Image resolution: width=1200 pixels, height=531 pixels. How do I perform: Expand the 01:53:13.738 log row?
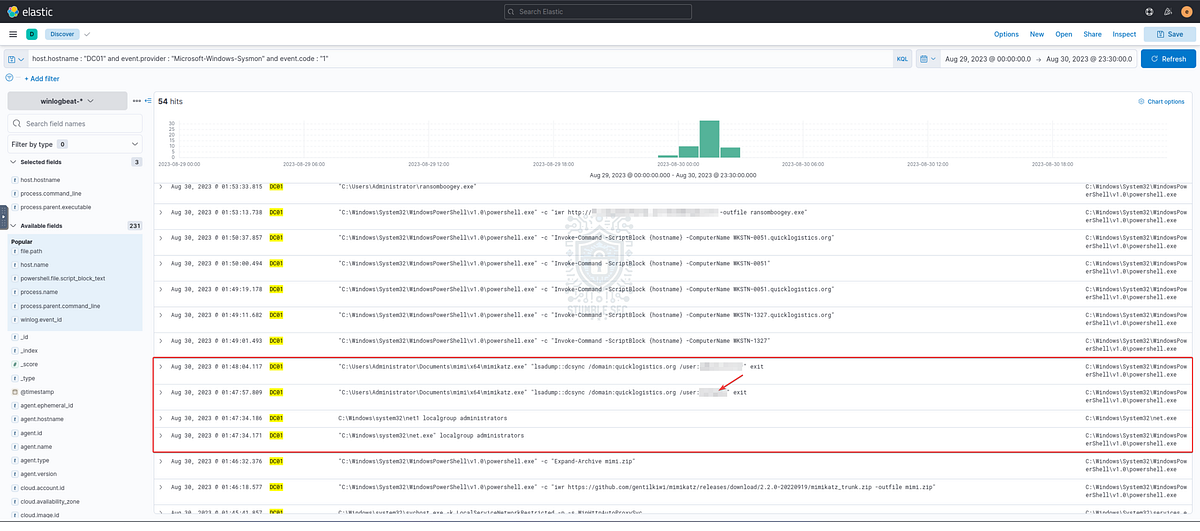[x=161, y=213]
